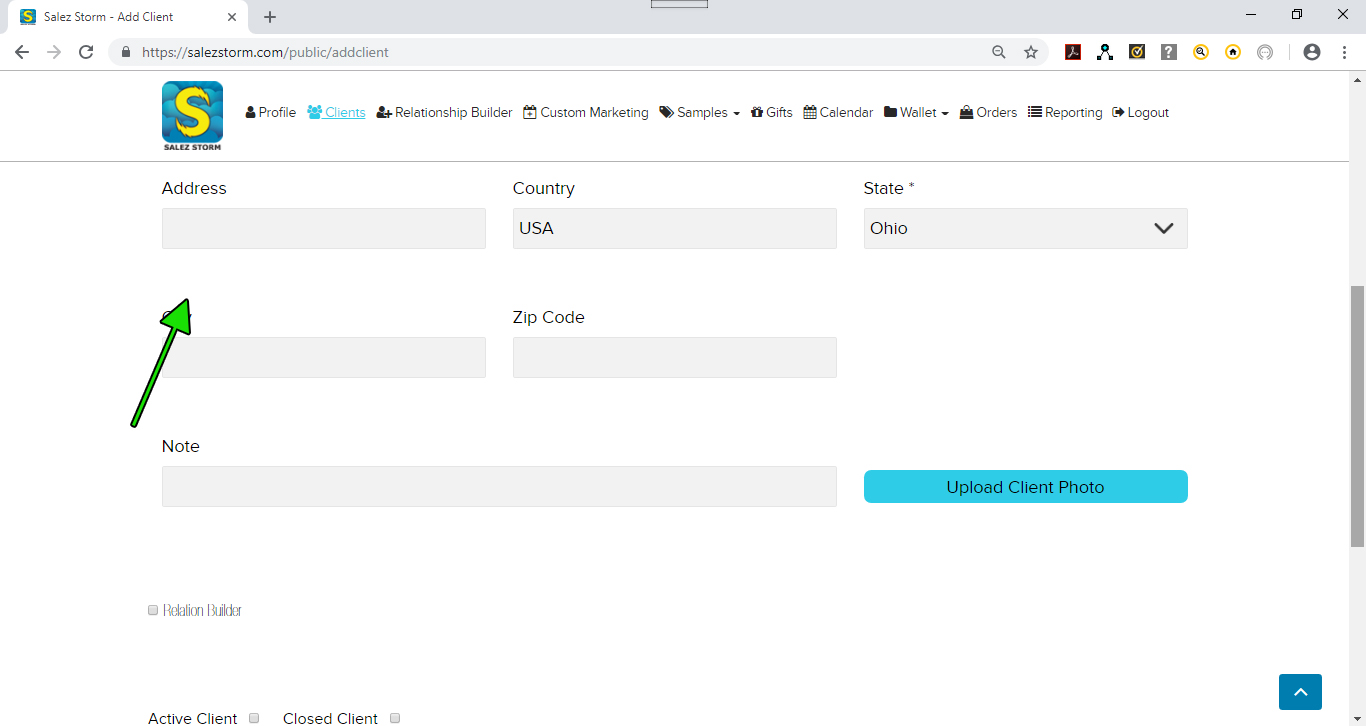Open the State dropdown showing Ohio

[1025, 228]
